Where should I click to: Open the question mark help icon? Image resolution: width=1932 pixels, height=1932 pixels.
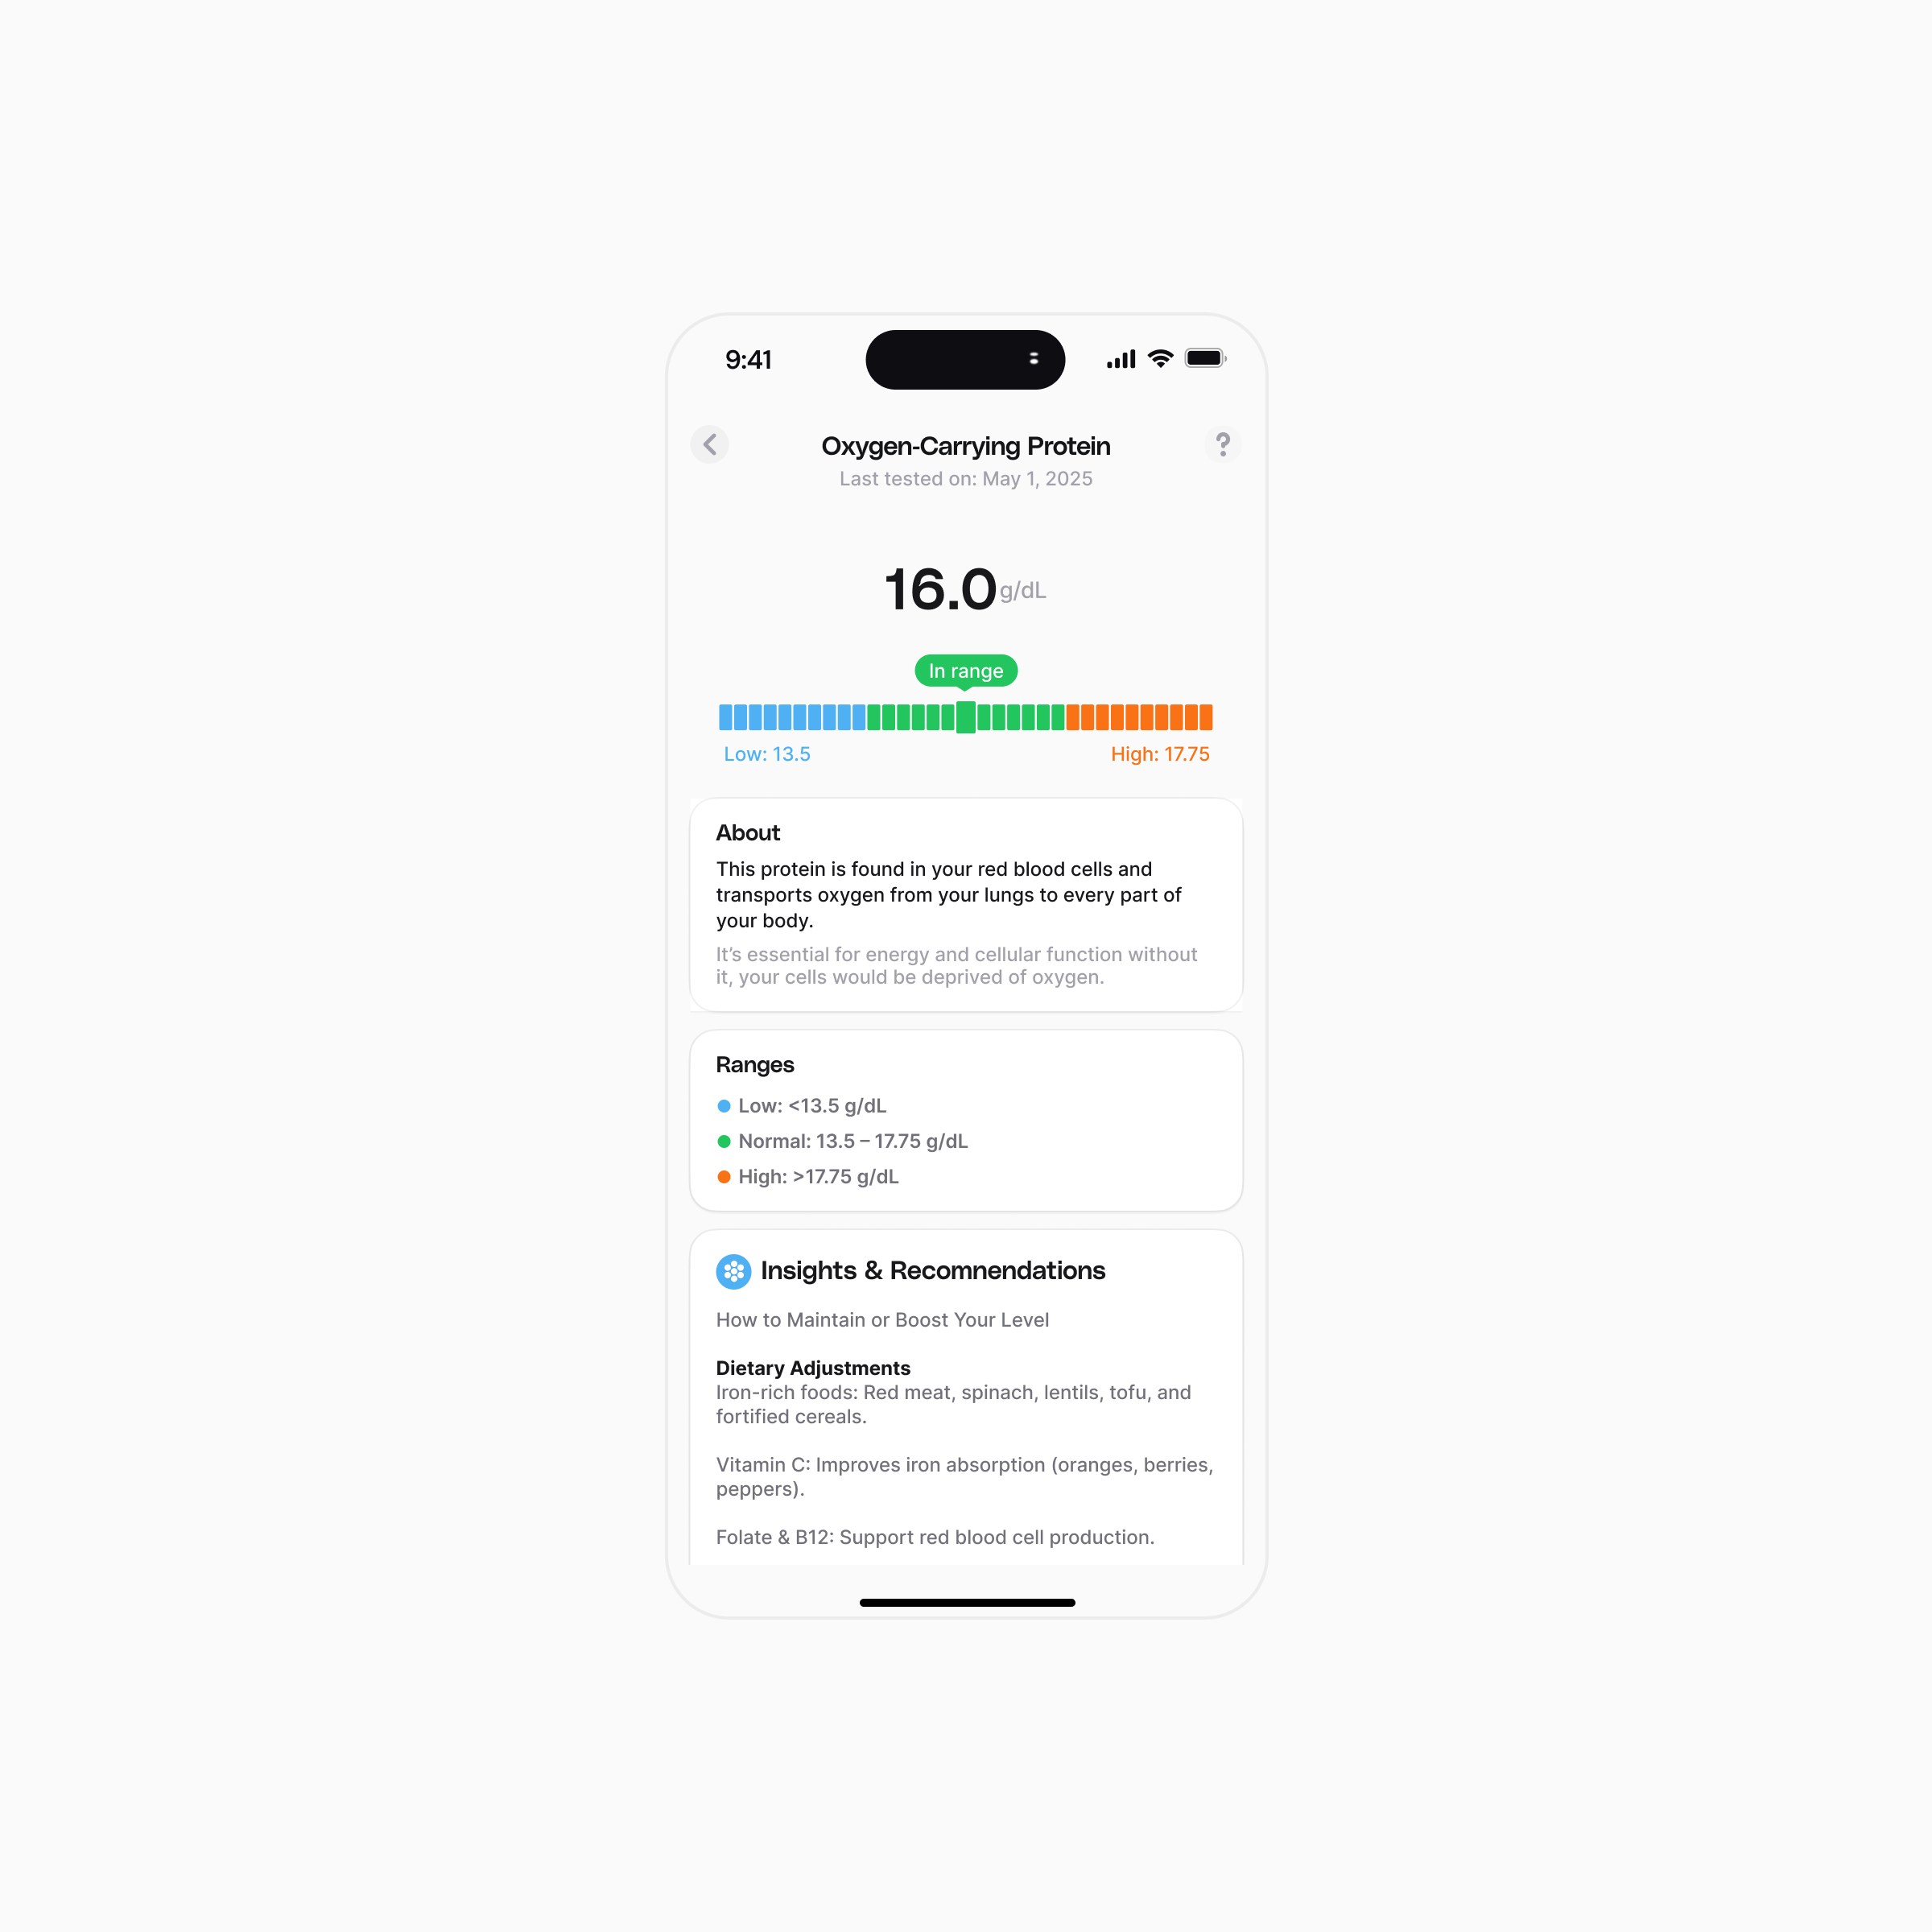pos(1222,444)
